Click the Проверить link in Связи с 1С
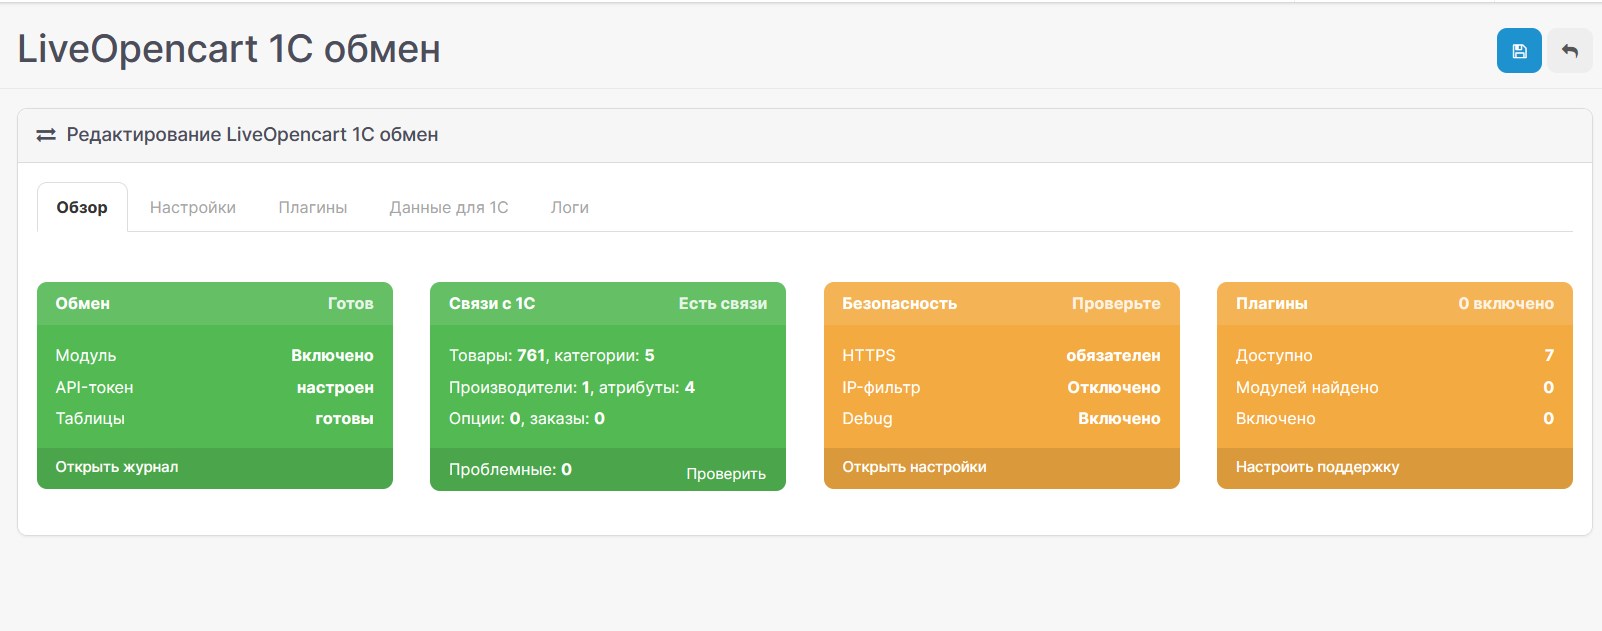Viewport: 1602px width, 631px height. pyautogui.click(x=726, y=474)
